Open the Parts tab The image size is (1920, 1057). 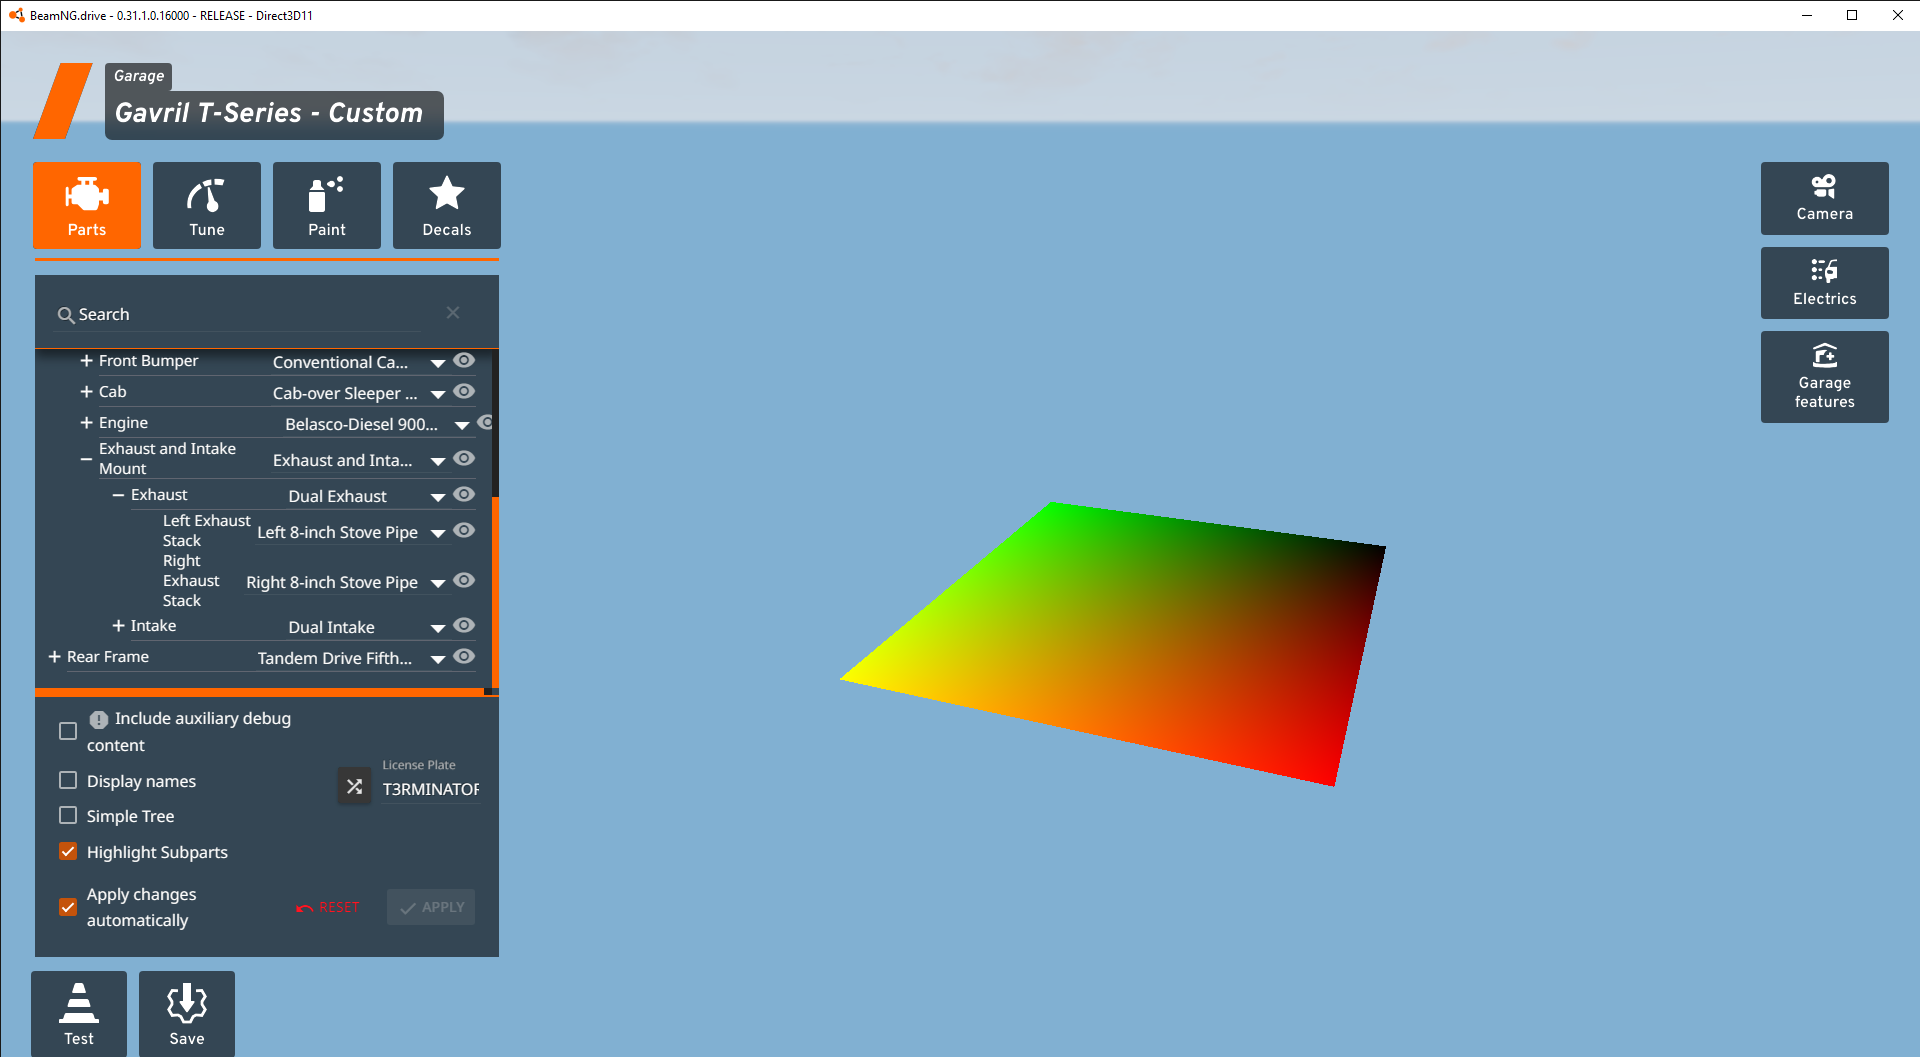click(x=87, y=205)
